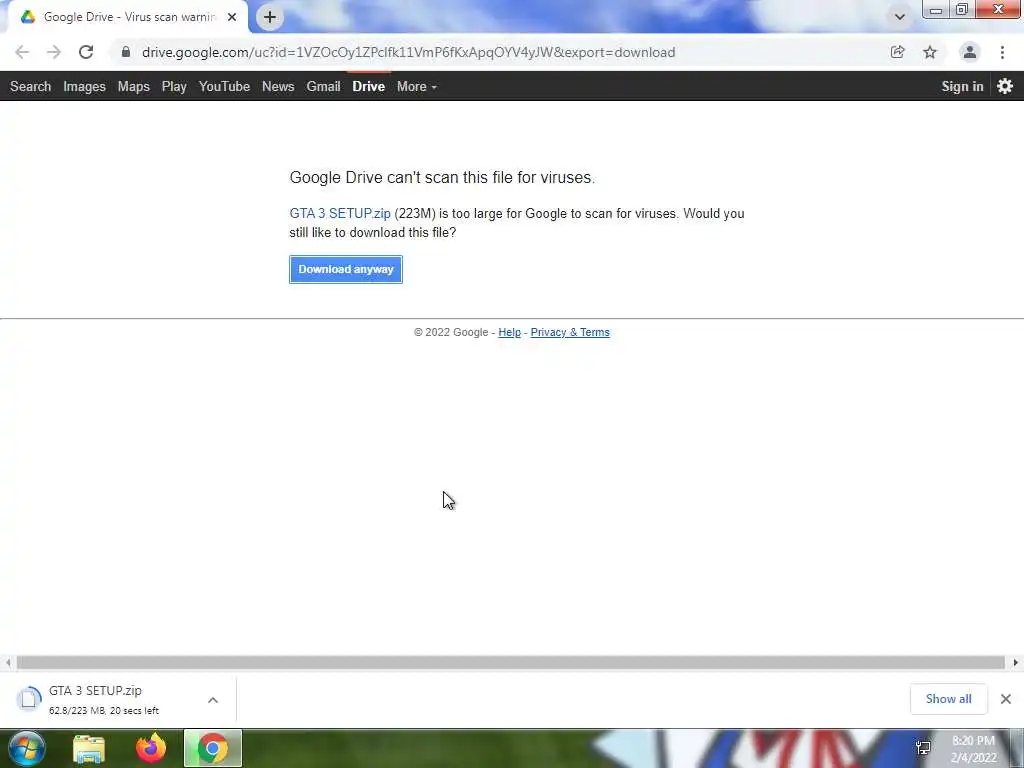Click Download anyway button
The image size is (1024, 768).
pos(346,269)
